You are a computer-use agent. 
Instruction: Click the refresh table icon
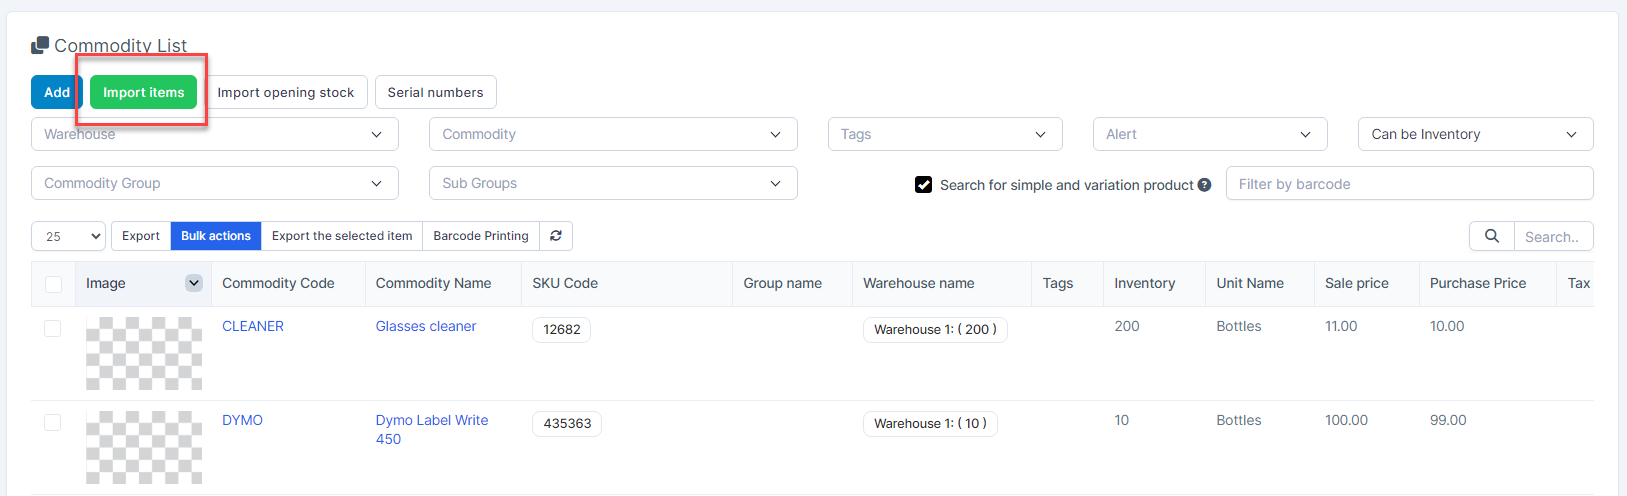pyautogui.click(x=556, y=236)
